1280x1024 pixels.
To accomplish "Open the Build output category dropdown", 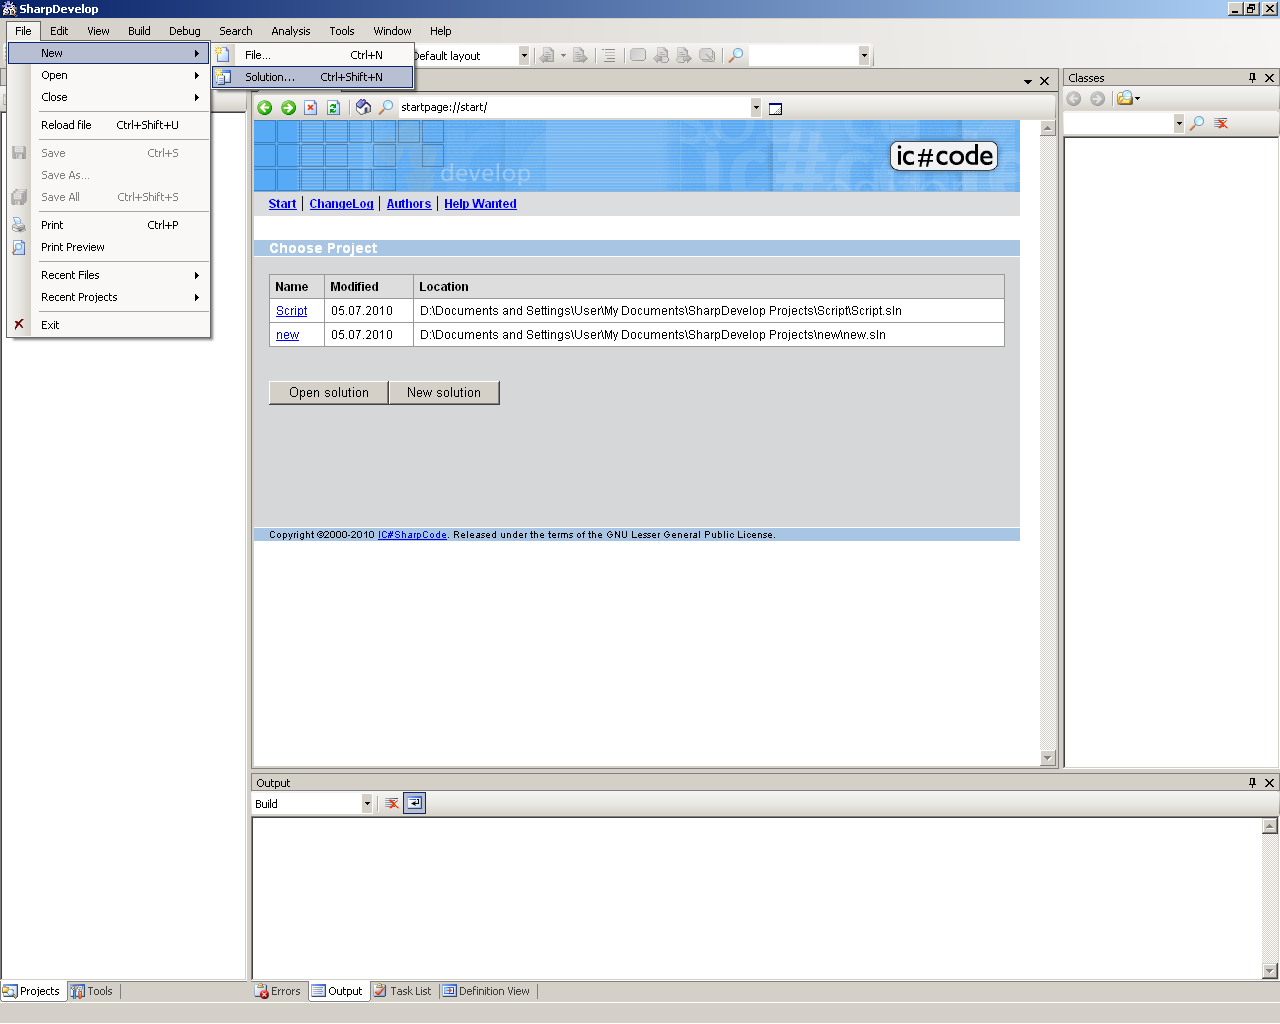I will 366,804.
